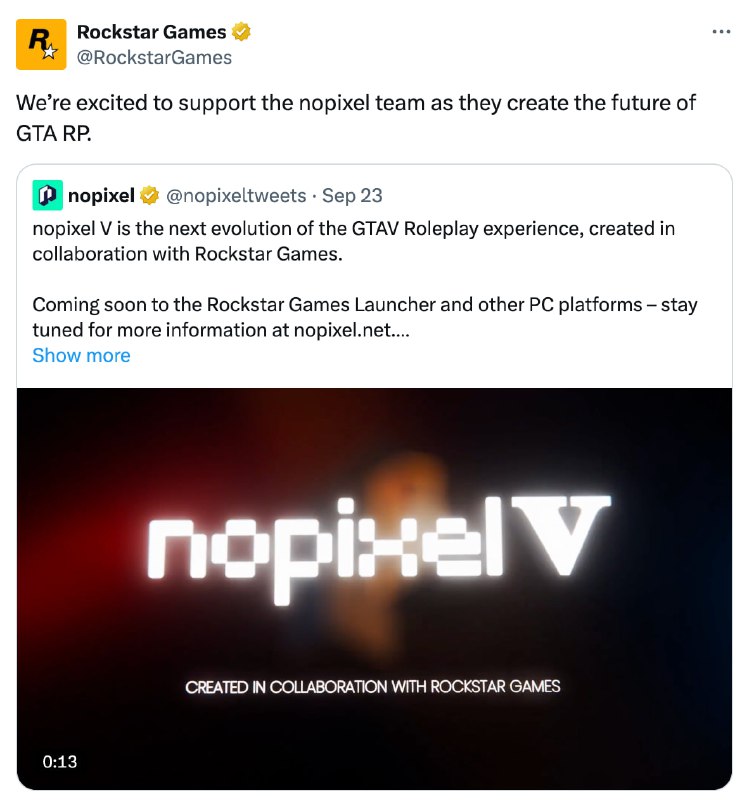
Task: Play the nopixel V video
Action: [374, 588]
